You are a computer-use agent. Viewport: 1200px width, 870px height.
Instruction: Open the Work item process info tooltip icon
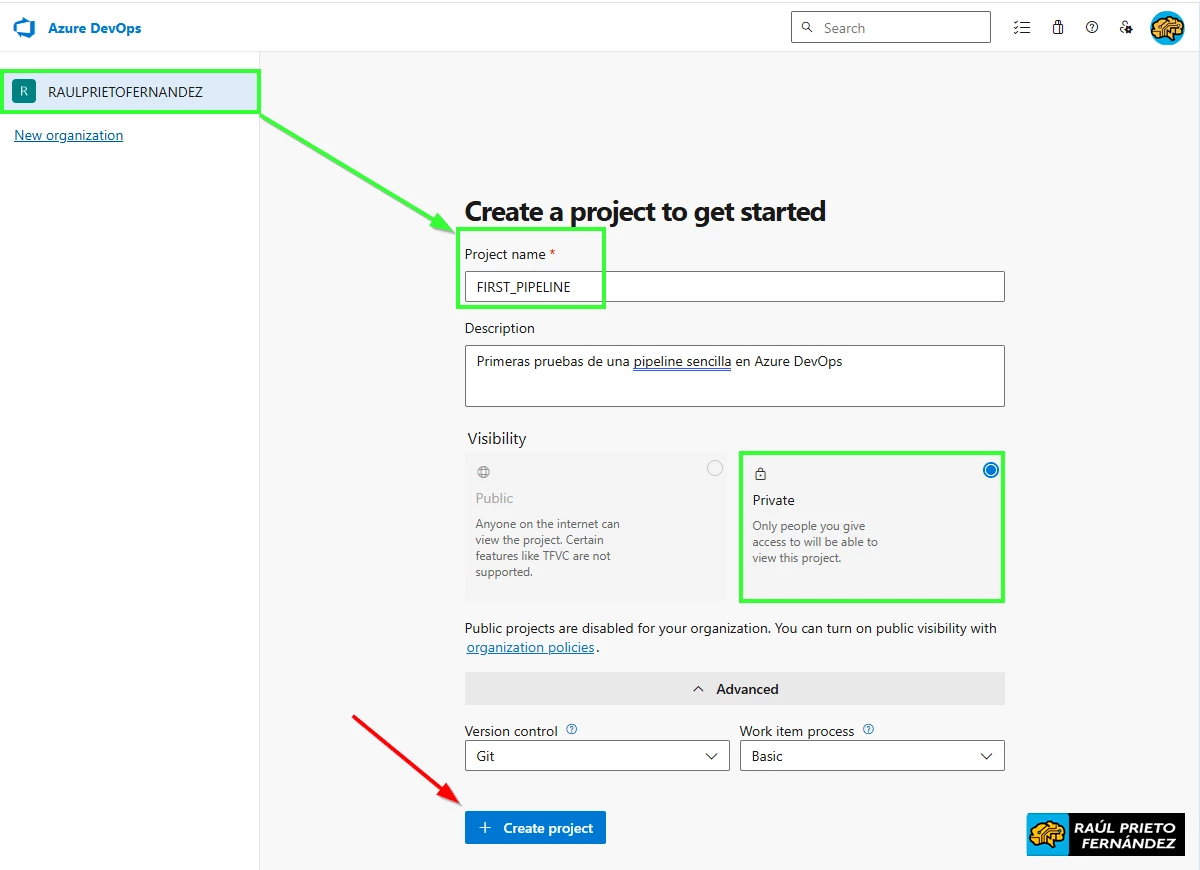coord(867,729)
